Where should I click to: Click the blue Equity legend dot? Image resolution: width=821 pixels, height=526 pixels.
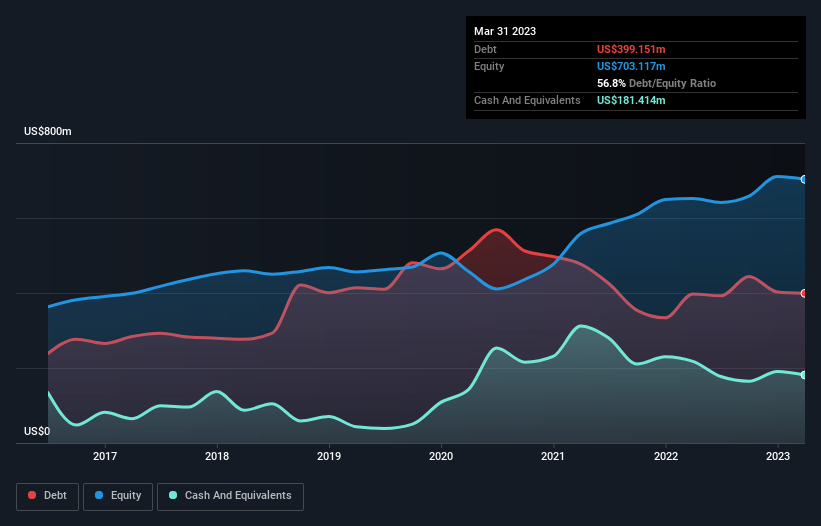99,495
